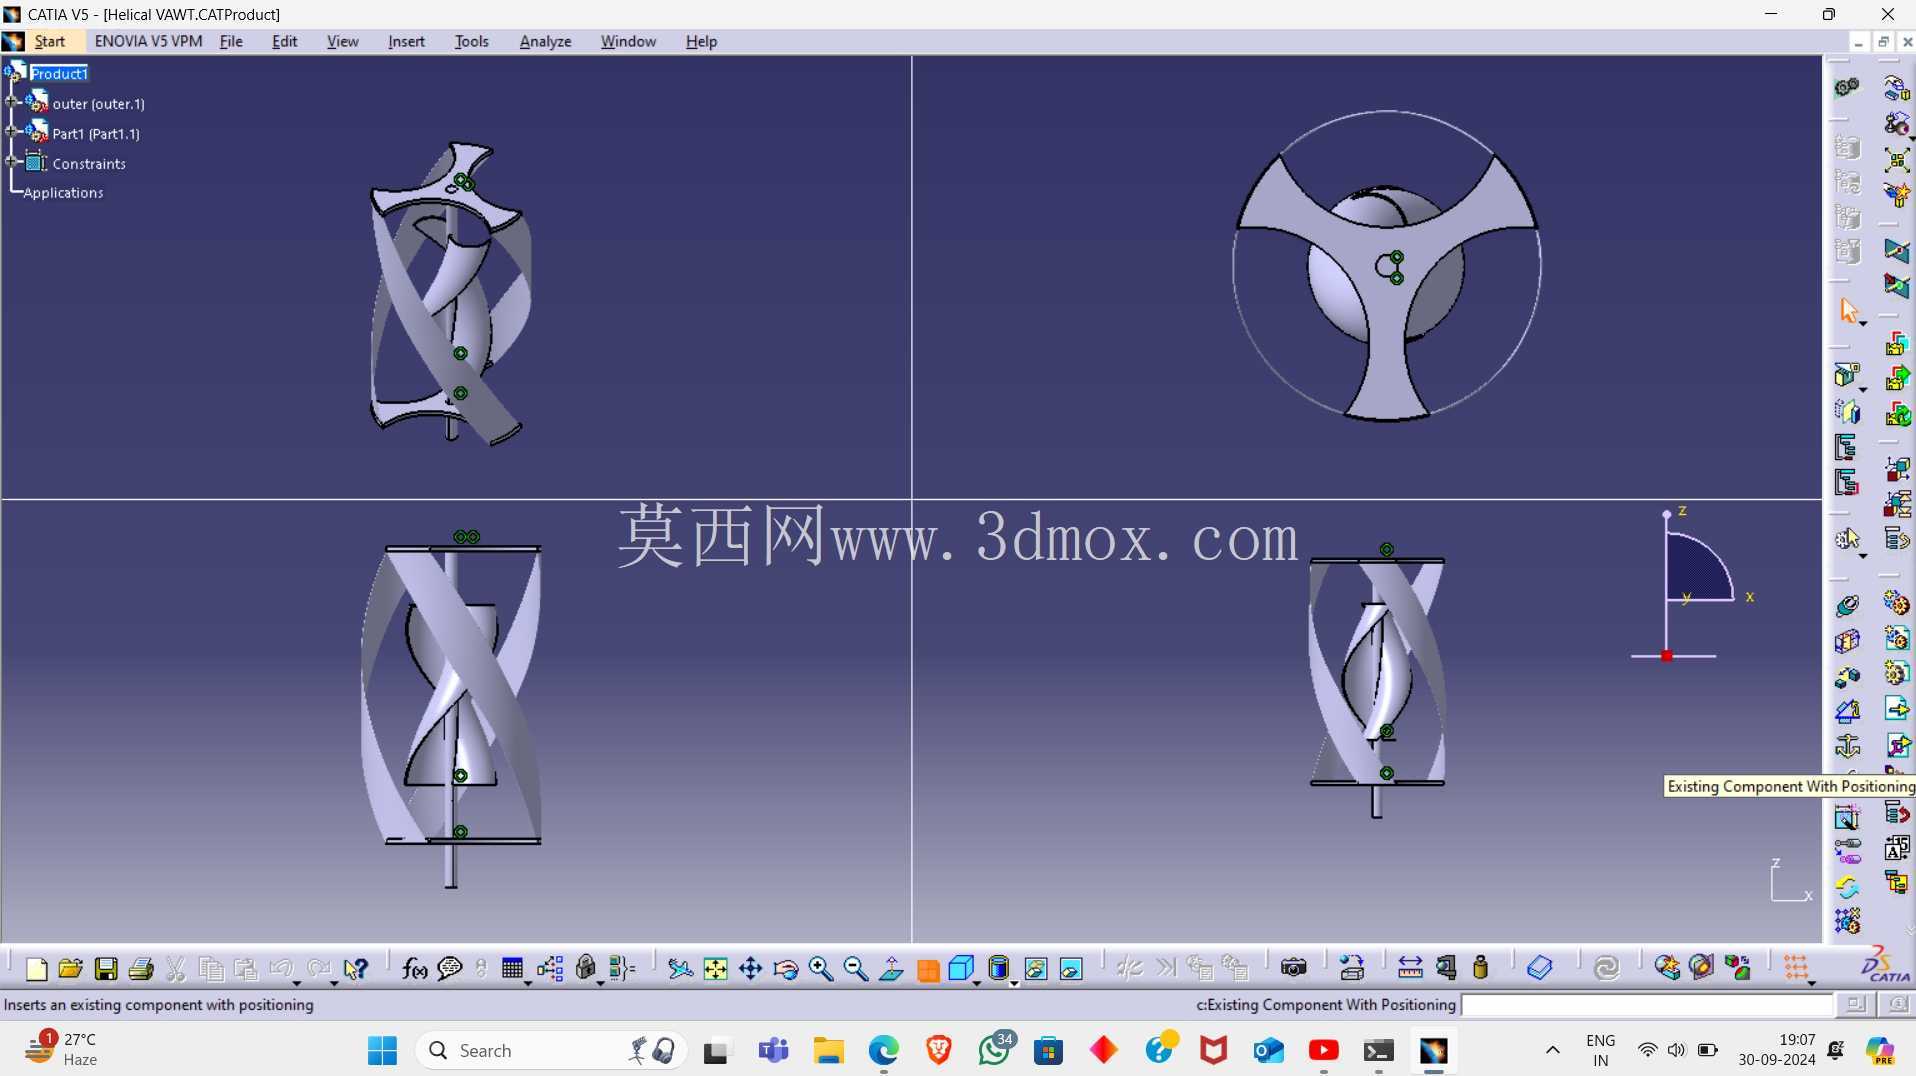This screenshot has height=1076, width=1916.
Task: Open a file with the Open folder icon
Action: [70, 968]
